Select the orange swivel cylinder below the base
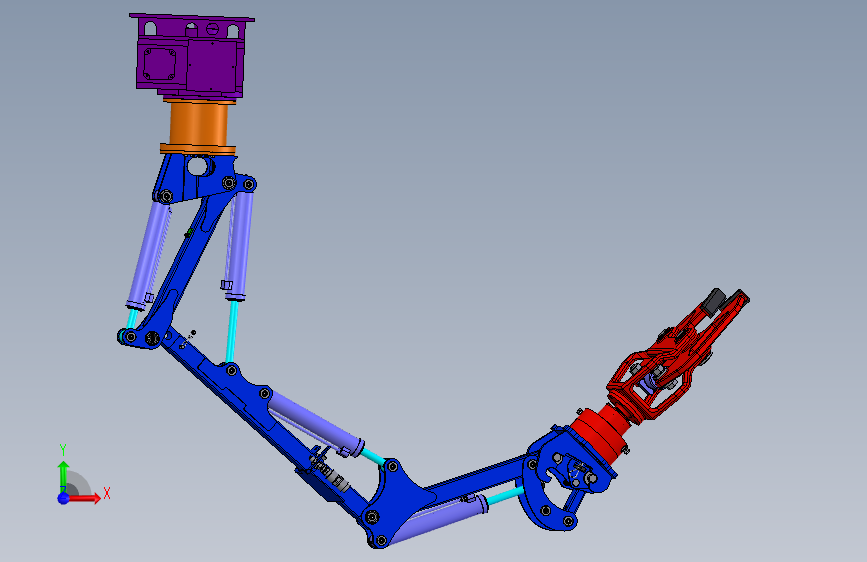Image resolution: width=867 pixels, height=562 pixels. [x=199, y=126]
